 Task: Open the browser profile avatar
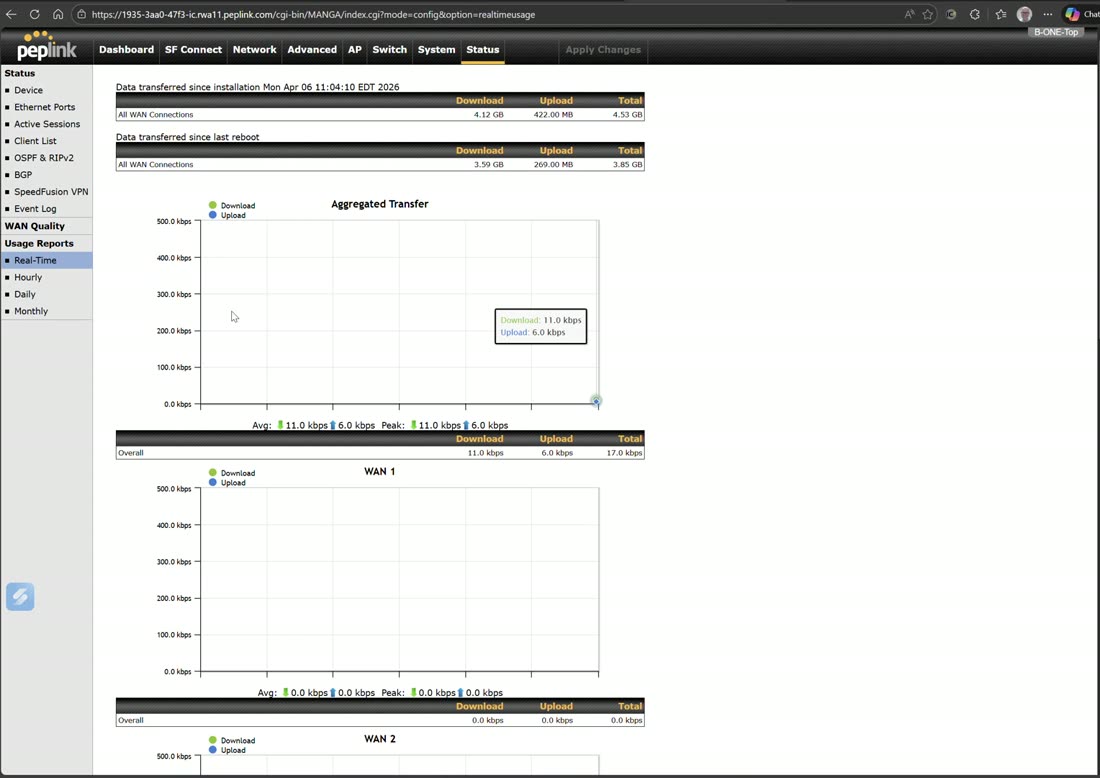click(1024, 14)
